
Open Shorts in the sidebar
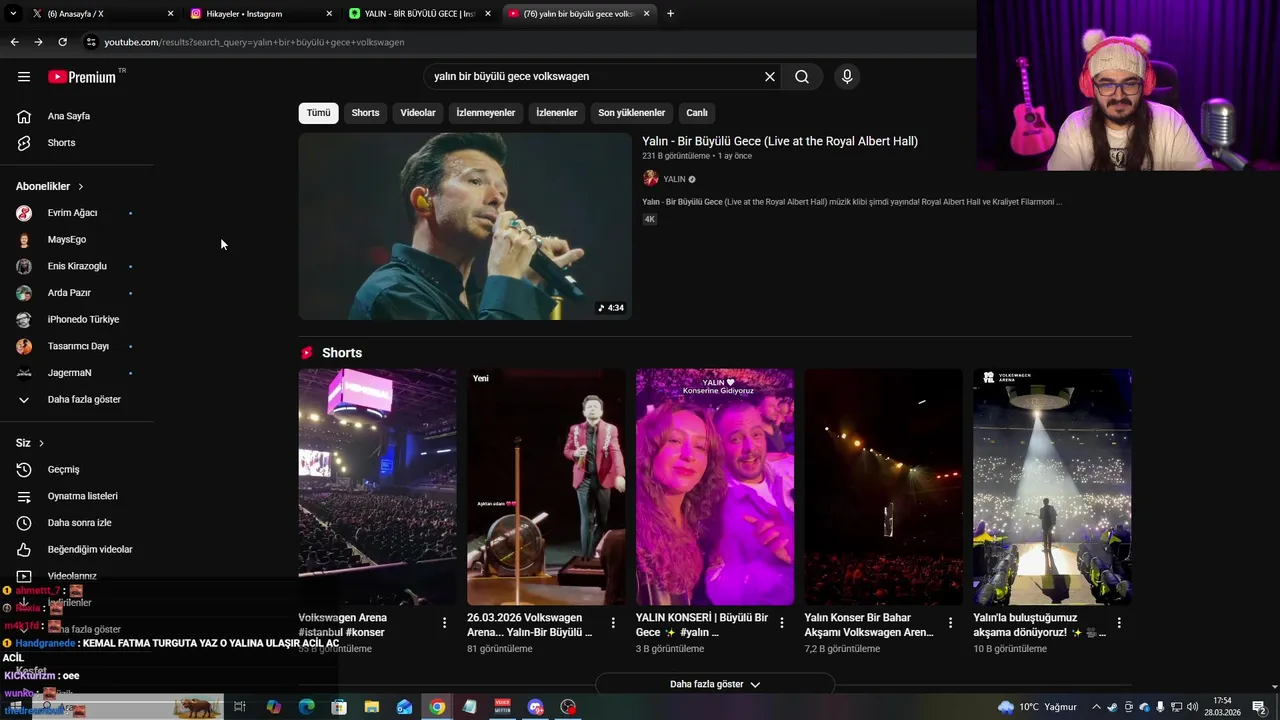[61, 143]
